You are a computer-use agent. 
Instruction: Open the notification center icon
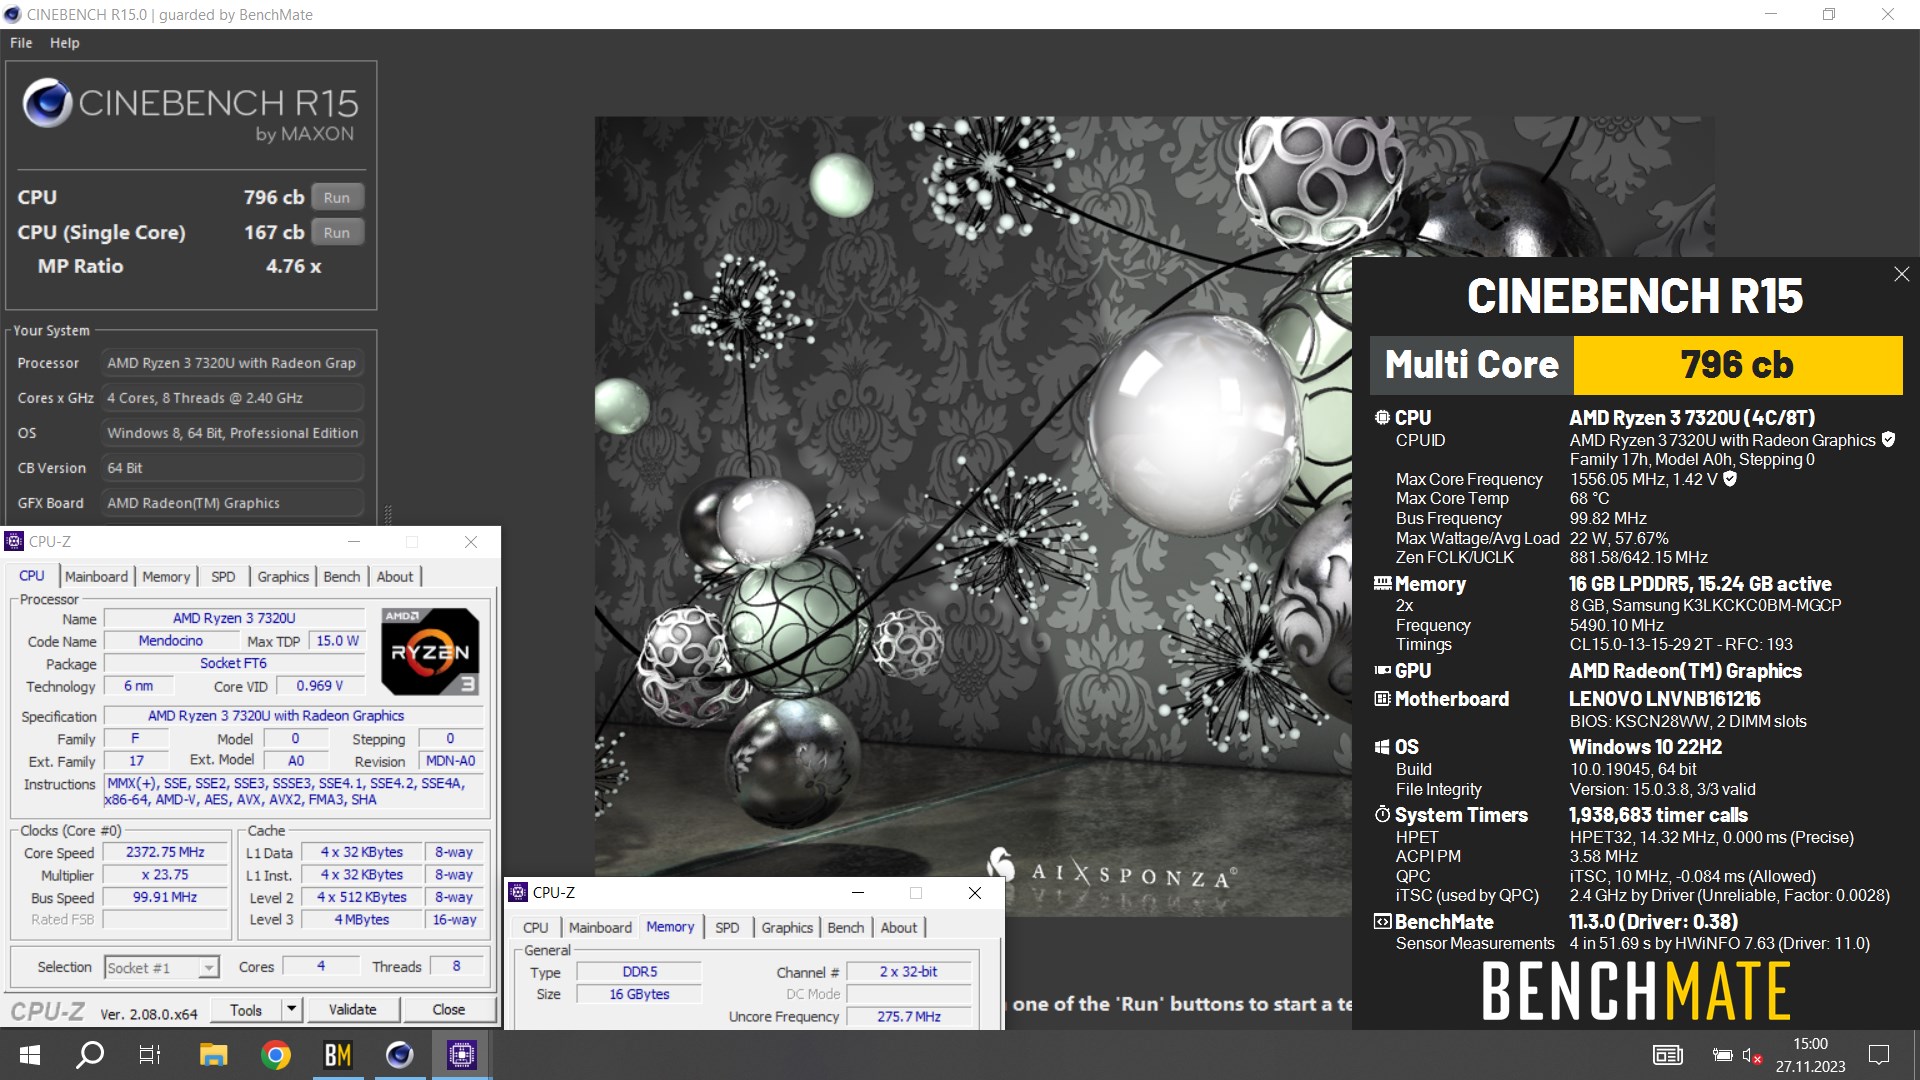coord(1879,1055)
